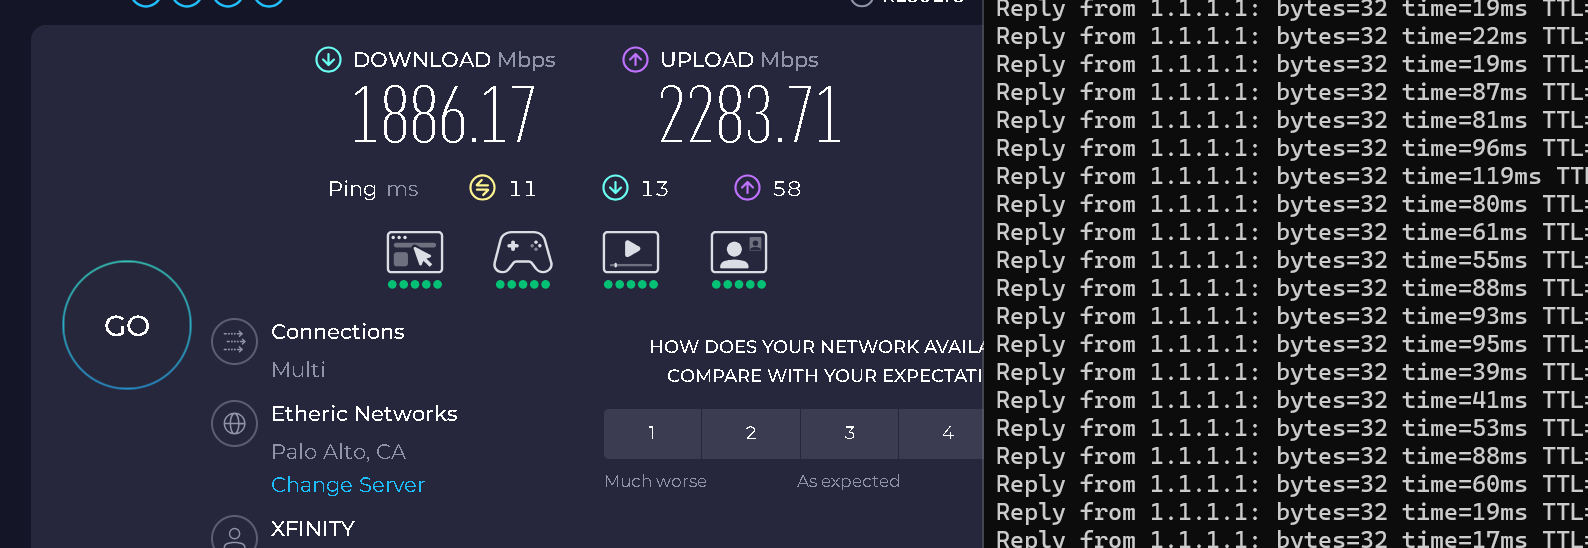Click the Multi connections setting
Screen dimensions: 1588x548
tap(298, 370)
